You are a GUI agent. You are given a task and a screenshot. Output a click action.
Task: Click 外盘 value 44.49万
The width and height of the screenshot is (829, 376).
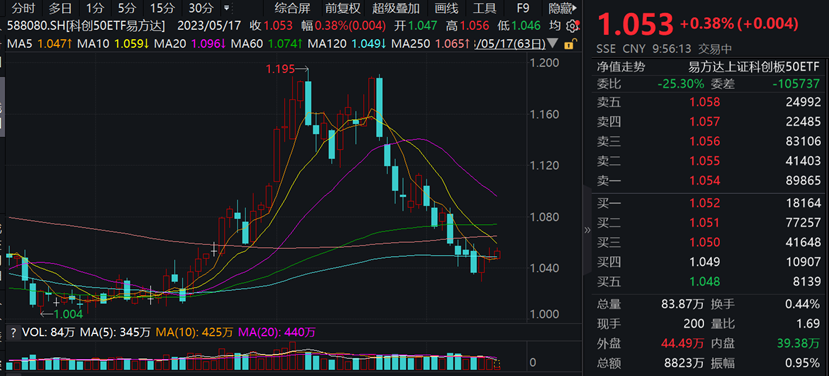click(683, 344)
